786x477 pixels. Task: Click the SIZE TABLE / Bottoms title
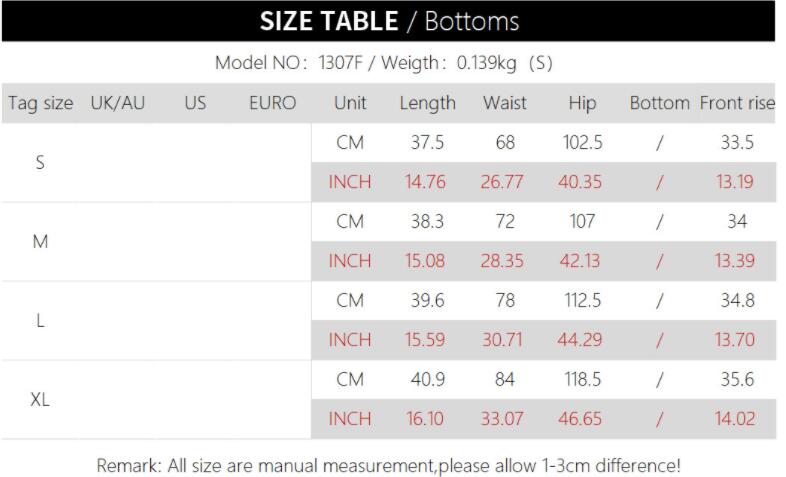389,21
